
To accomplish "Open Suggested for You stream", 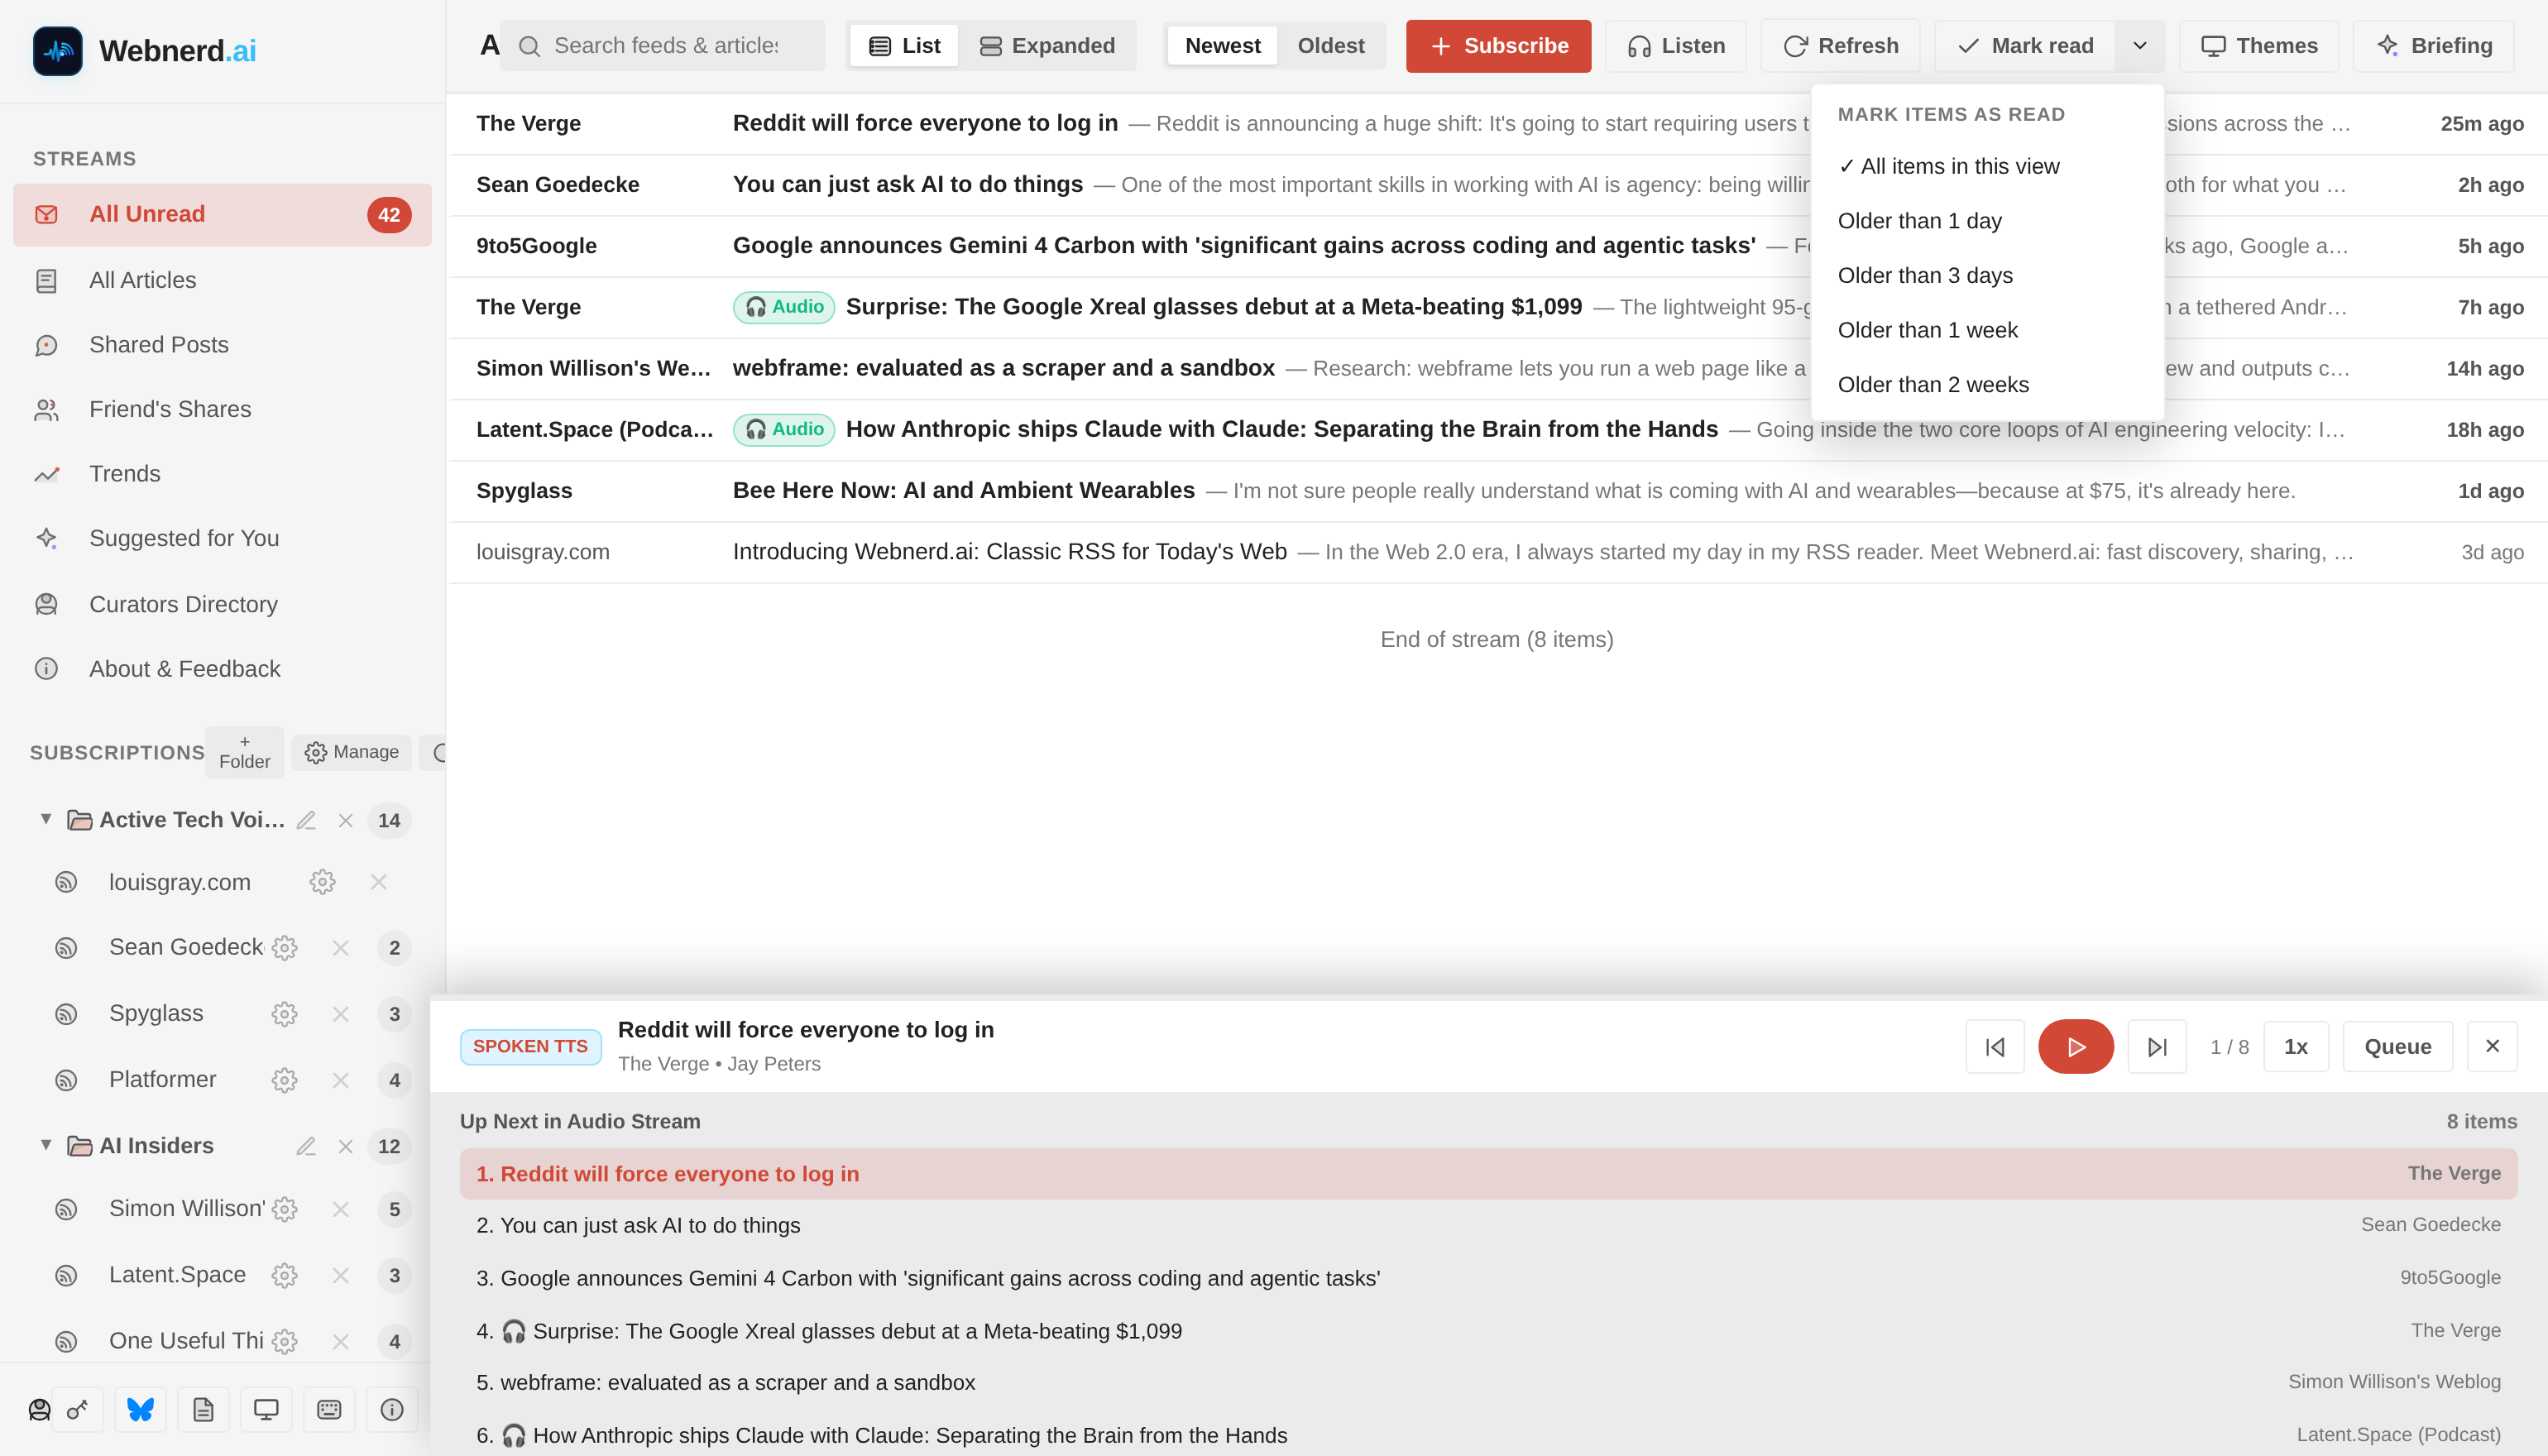I will pyautogui.click(x=222, y=538).
